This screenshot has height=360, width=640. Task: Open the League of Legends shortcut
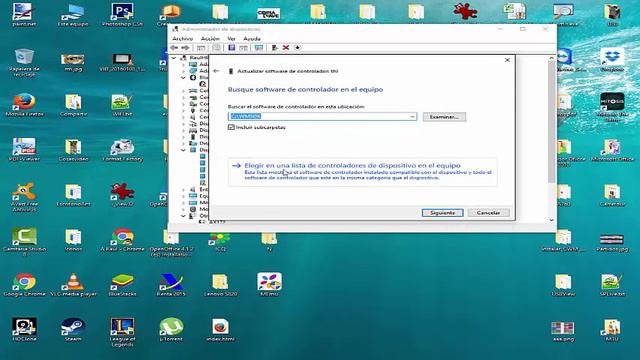tap(122, 332)
